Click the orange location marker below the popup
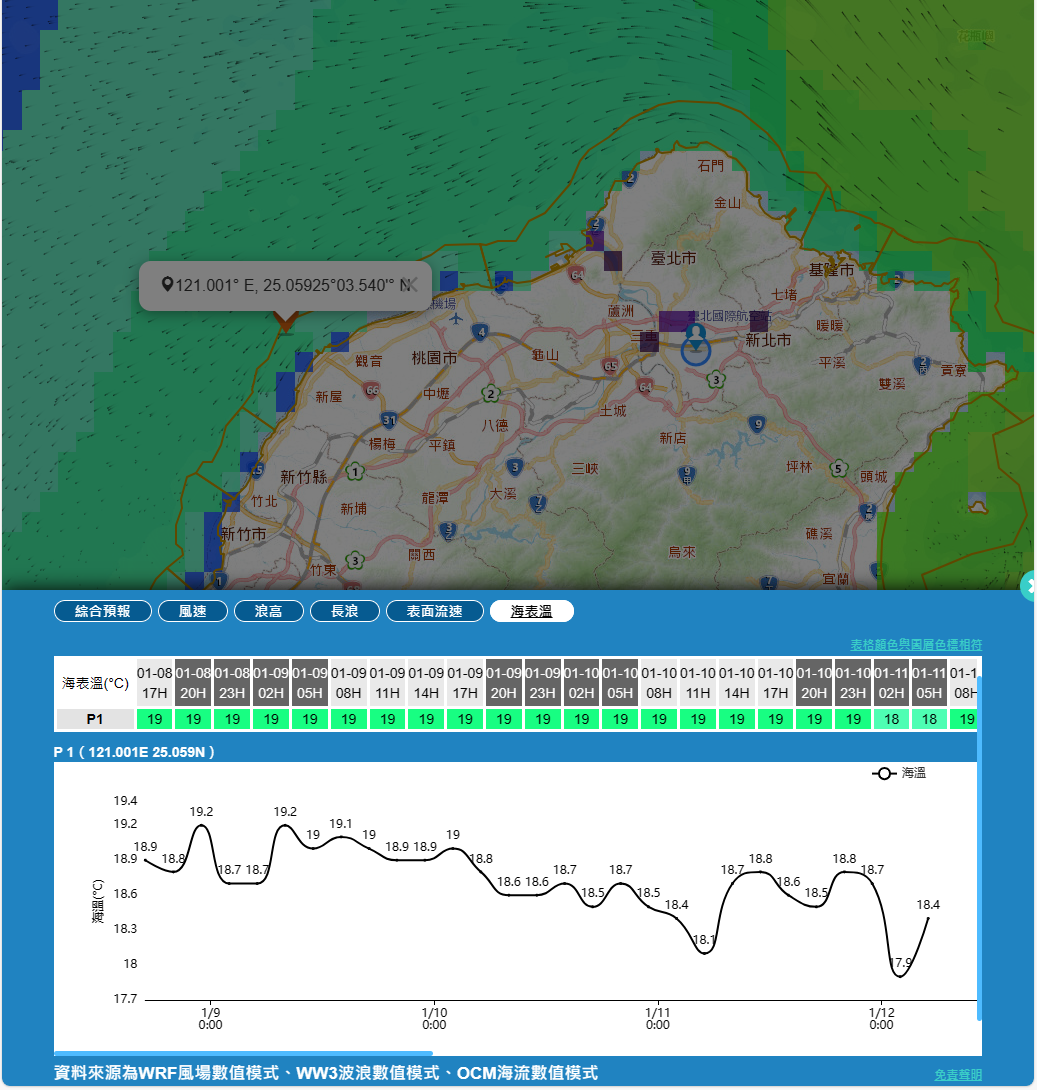 pyautogui.click(x=285, y=320)
